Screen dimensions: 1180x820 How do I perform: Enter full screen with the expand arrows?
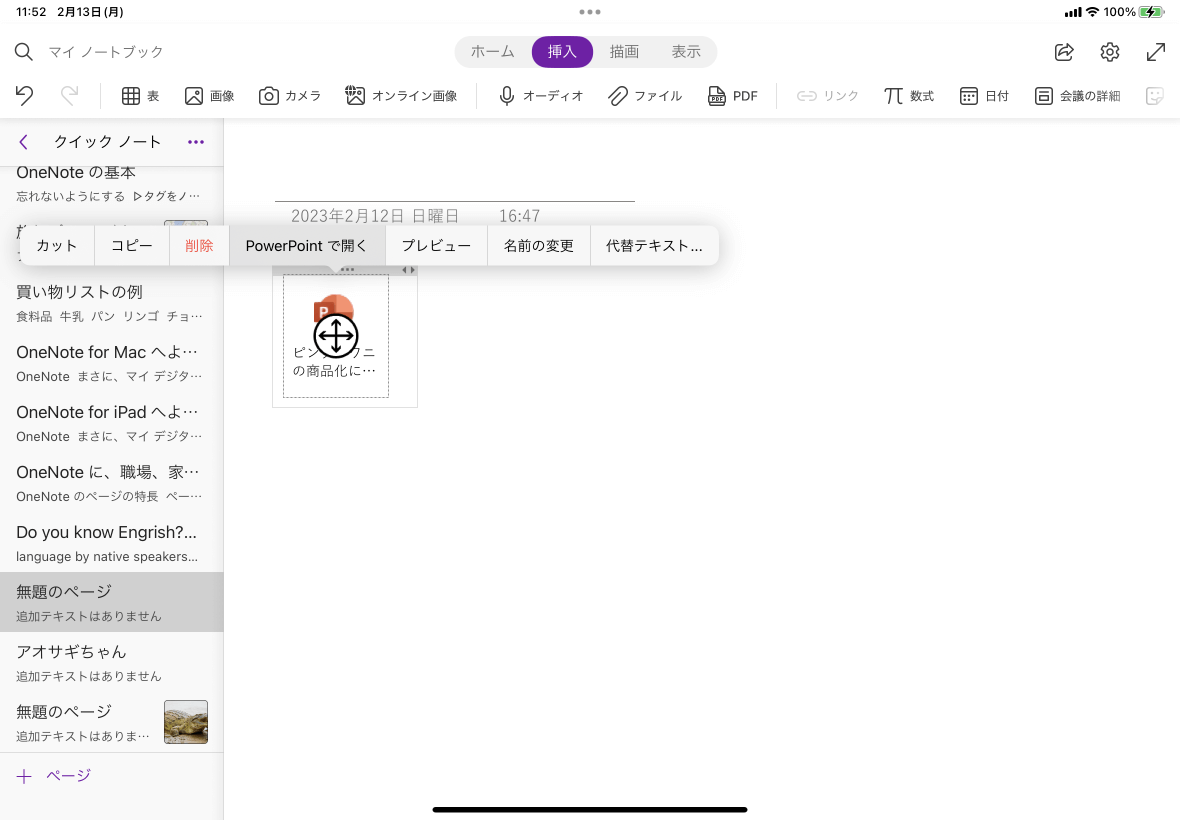1155,52
